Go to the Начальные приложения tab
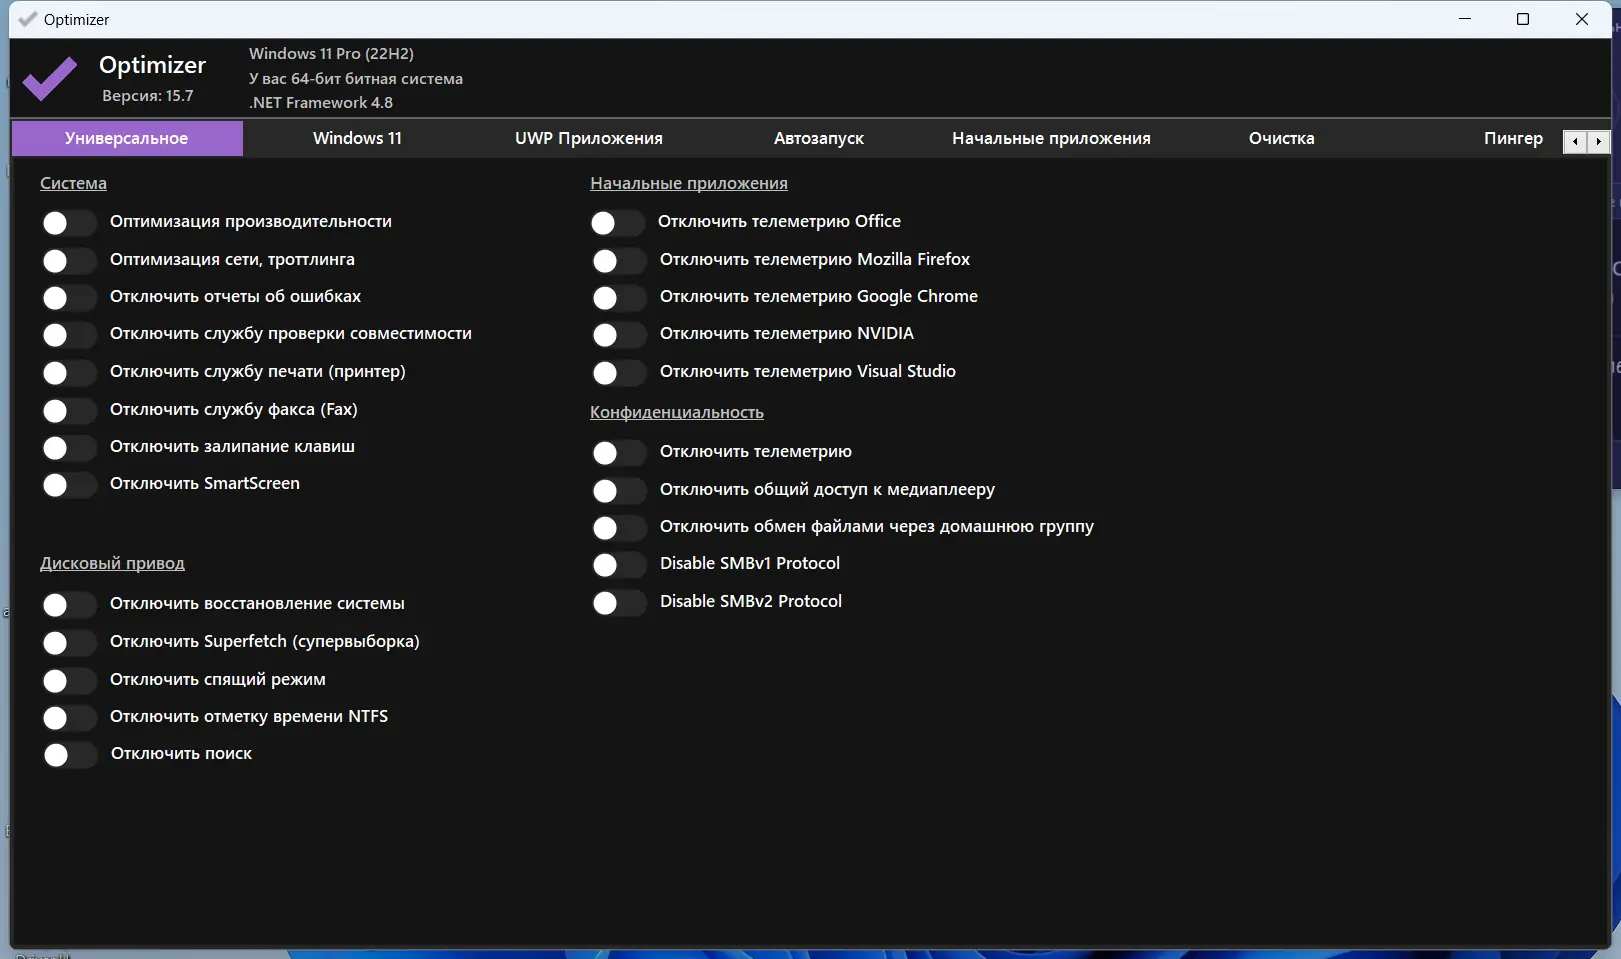Screen dimensions: 1621x959 coord(1051,138)
